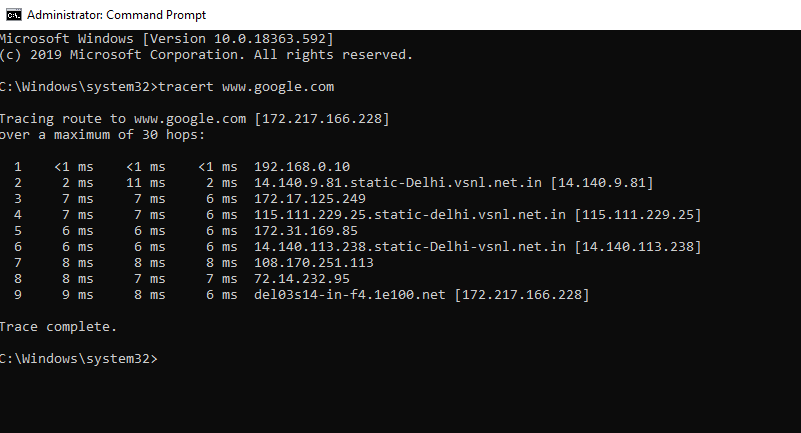Viewport: 801px width, 433px height.
Task: Click the 'over a maximum of 30 hops' line
Action: point(103,134)
